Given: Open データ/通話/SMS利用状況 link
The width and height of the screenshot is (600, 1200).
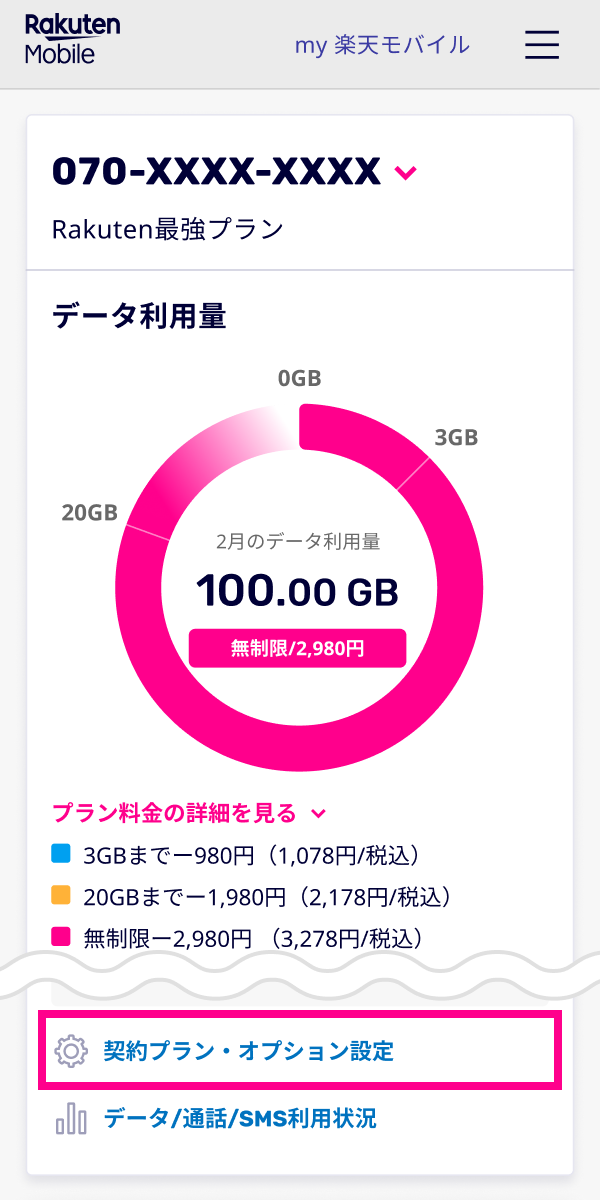Looking at the screenshot, I should [x=240, y=1118].
